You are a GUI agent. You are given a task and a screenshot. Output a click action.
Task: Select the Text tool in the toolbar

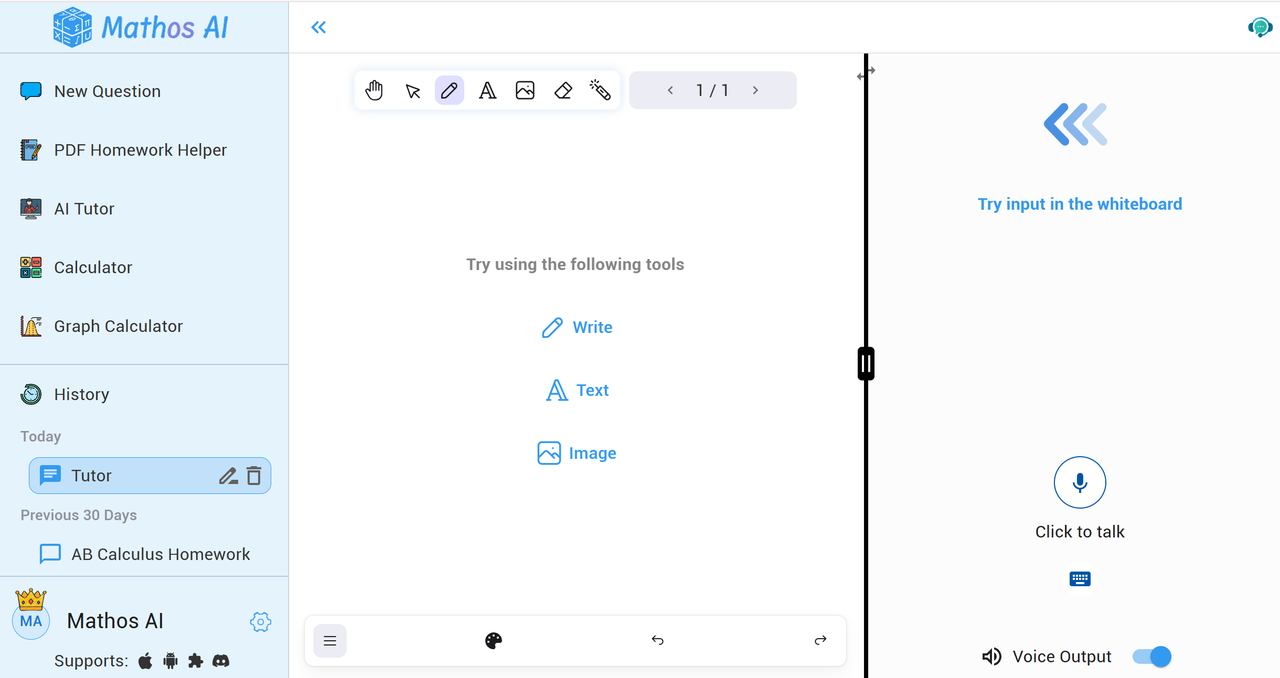tap(487, 90)
